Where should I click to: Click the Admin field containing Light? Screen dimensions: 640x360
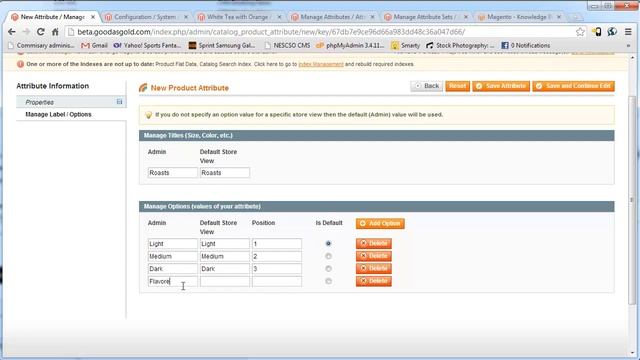tap(172, 244)
